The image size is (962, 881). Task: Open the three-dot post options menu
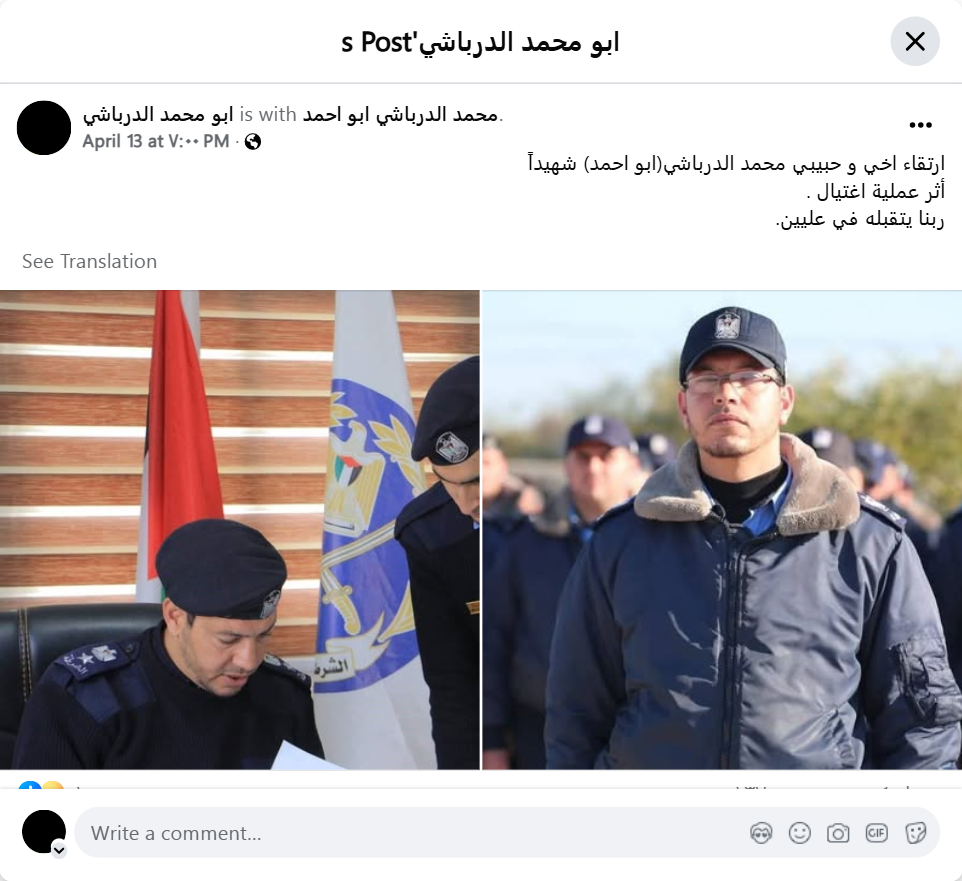pos(920,125)
